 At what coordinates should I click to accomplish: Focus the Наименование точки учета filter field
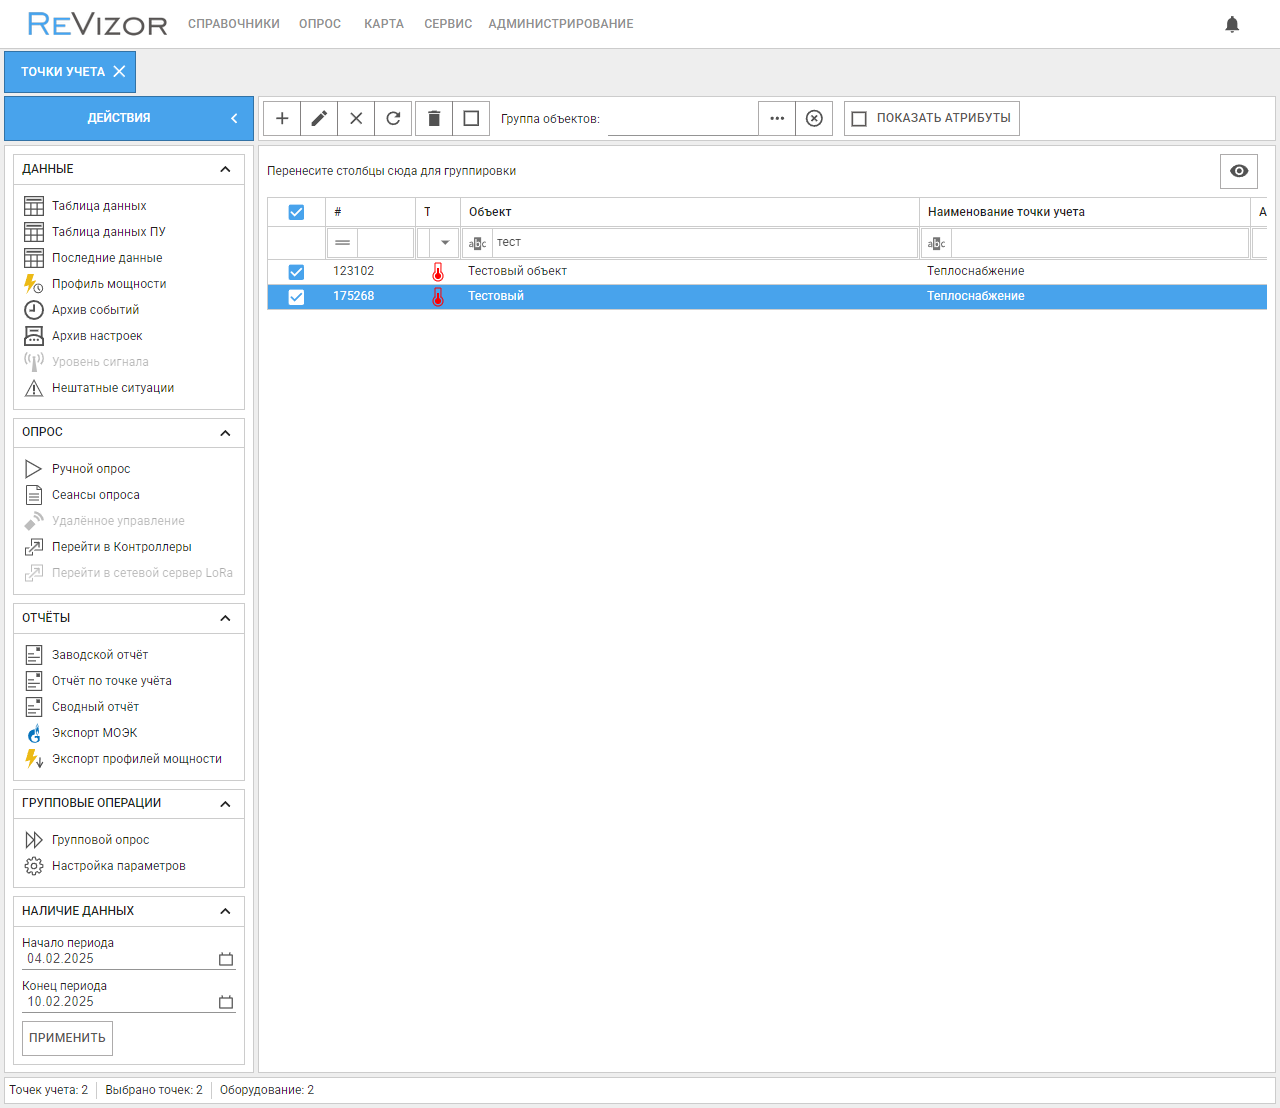(1099, 243)
